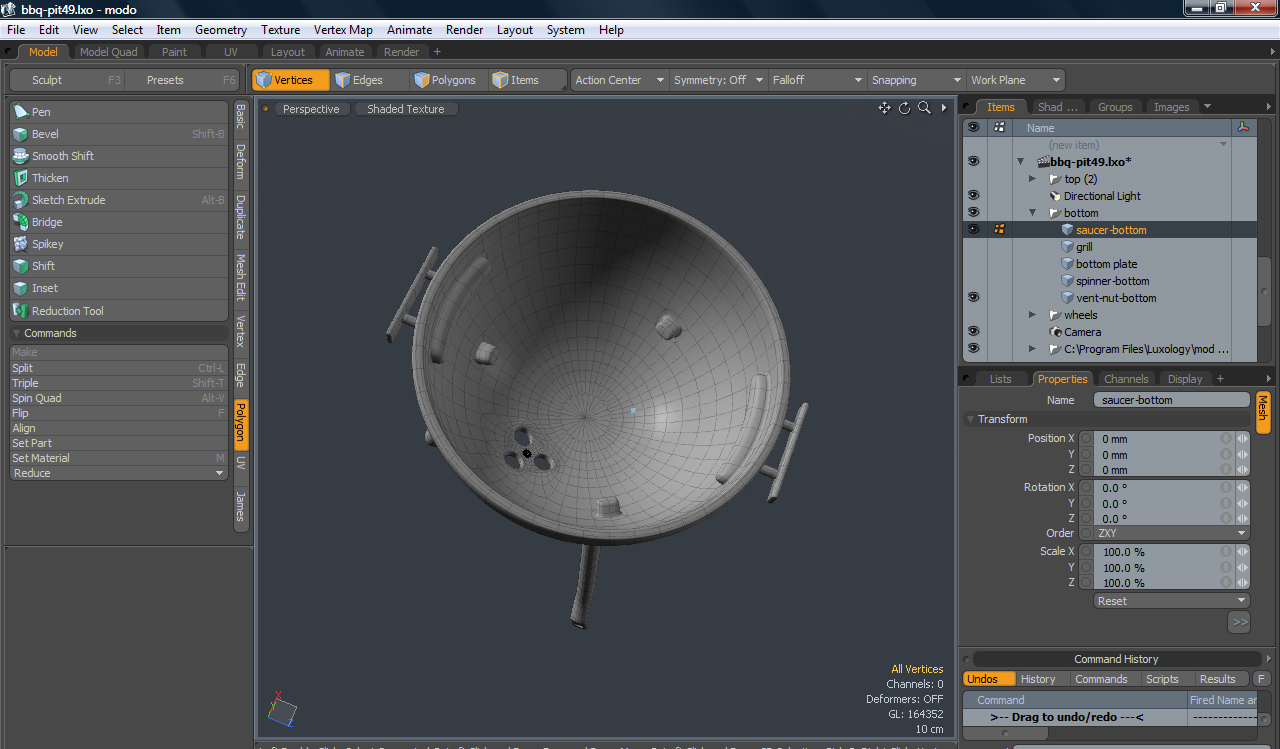This screenshot has width=1280, height=749.
Task: Open the History tab in Command History
Action: [x=1038, y=679]
